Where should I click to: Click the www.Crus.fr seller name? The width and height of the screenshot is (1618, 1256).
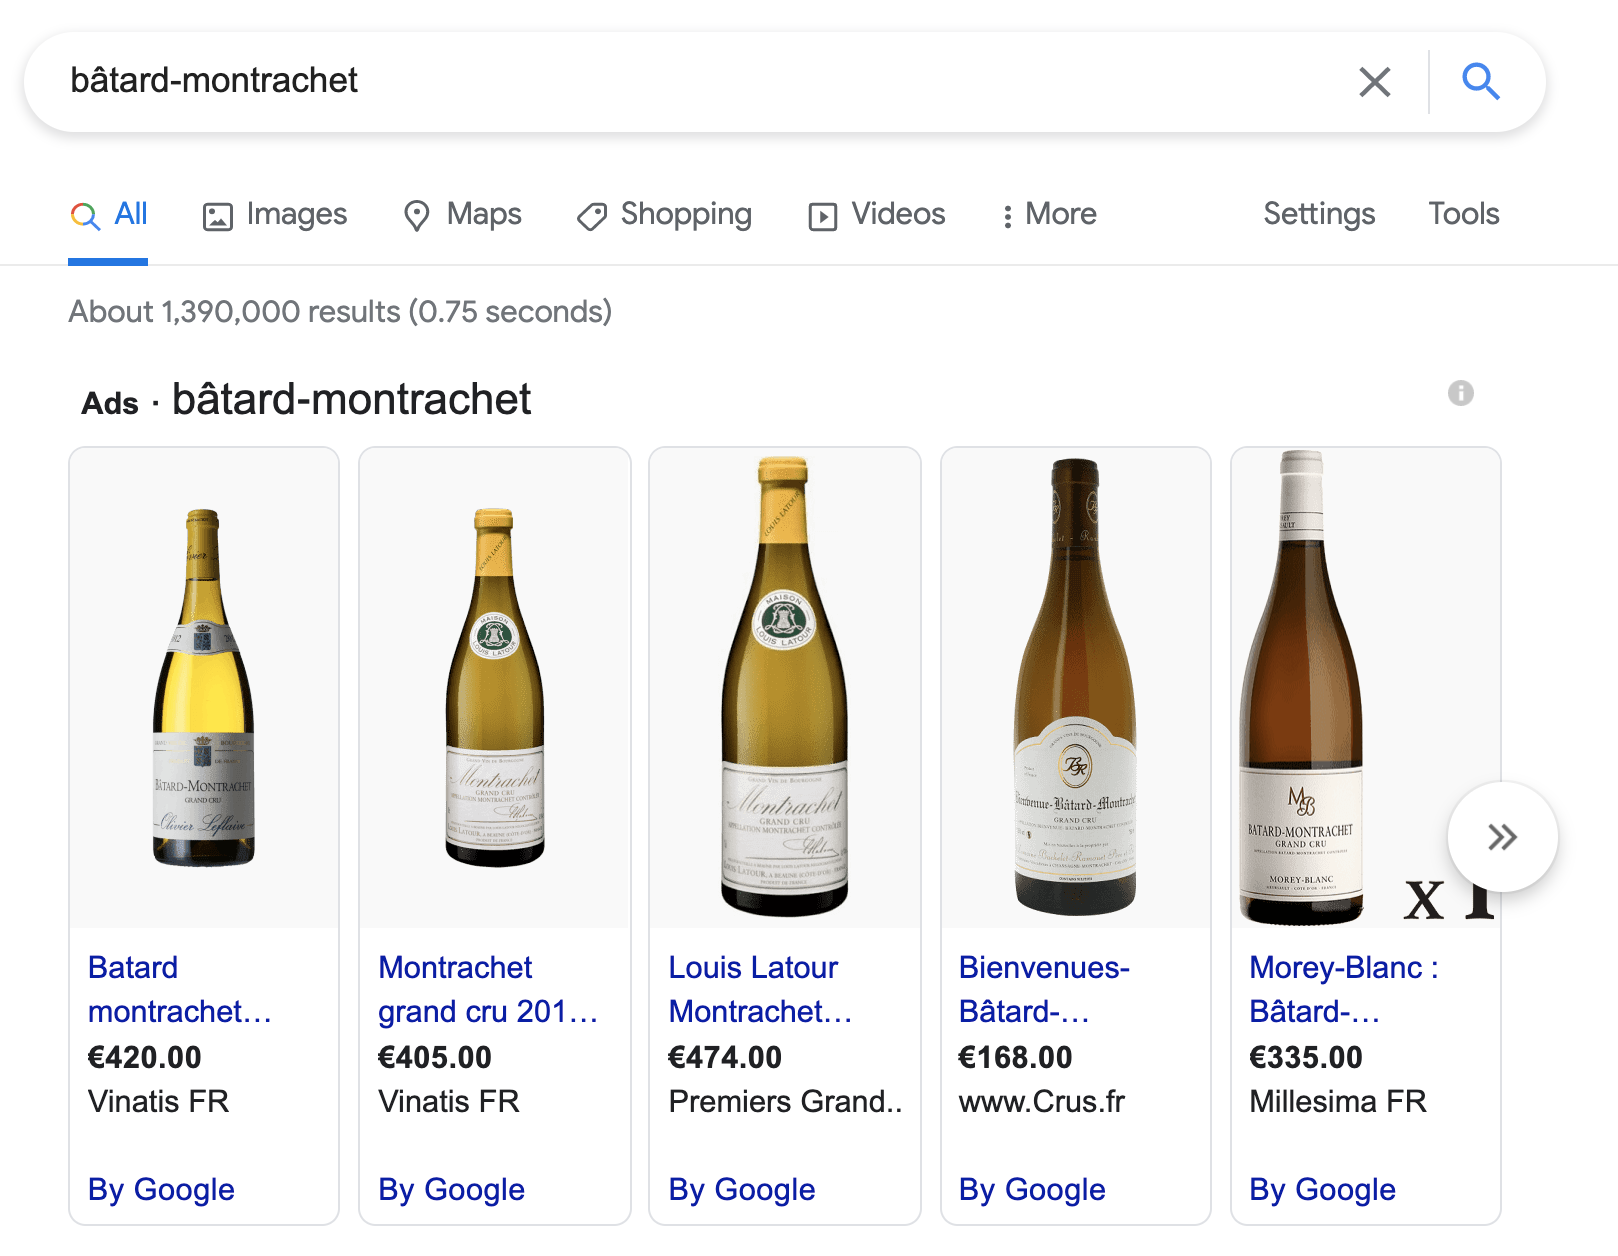[1042, 1101]
